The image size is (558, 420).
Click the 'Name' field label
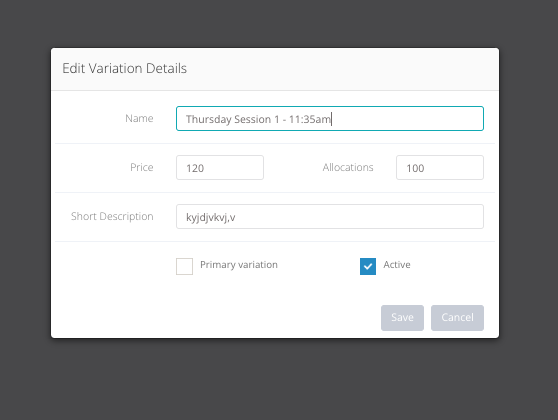coord(139,118)
